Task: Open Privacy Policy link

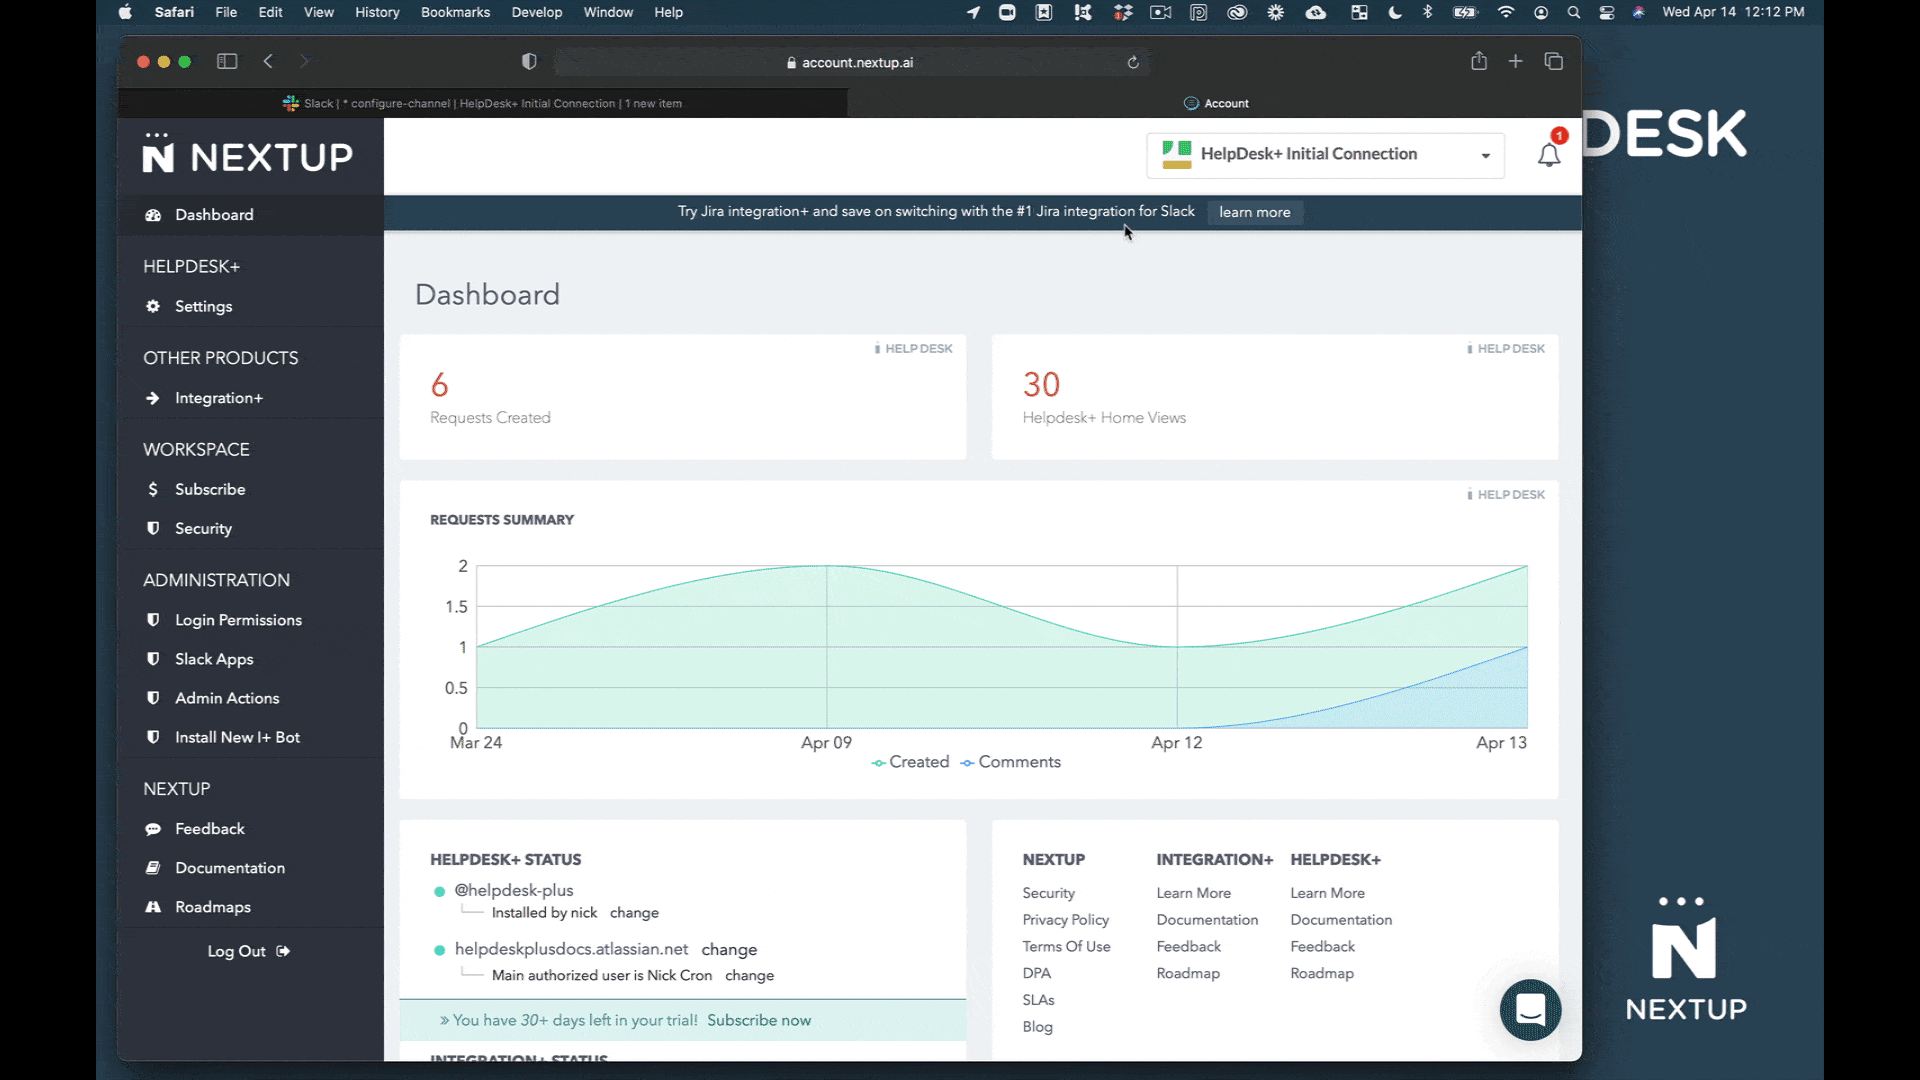Action: [1065, 920]
